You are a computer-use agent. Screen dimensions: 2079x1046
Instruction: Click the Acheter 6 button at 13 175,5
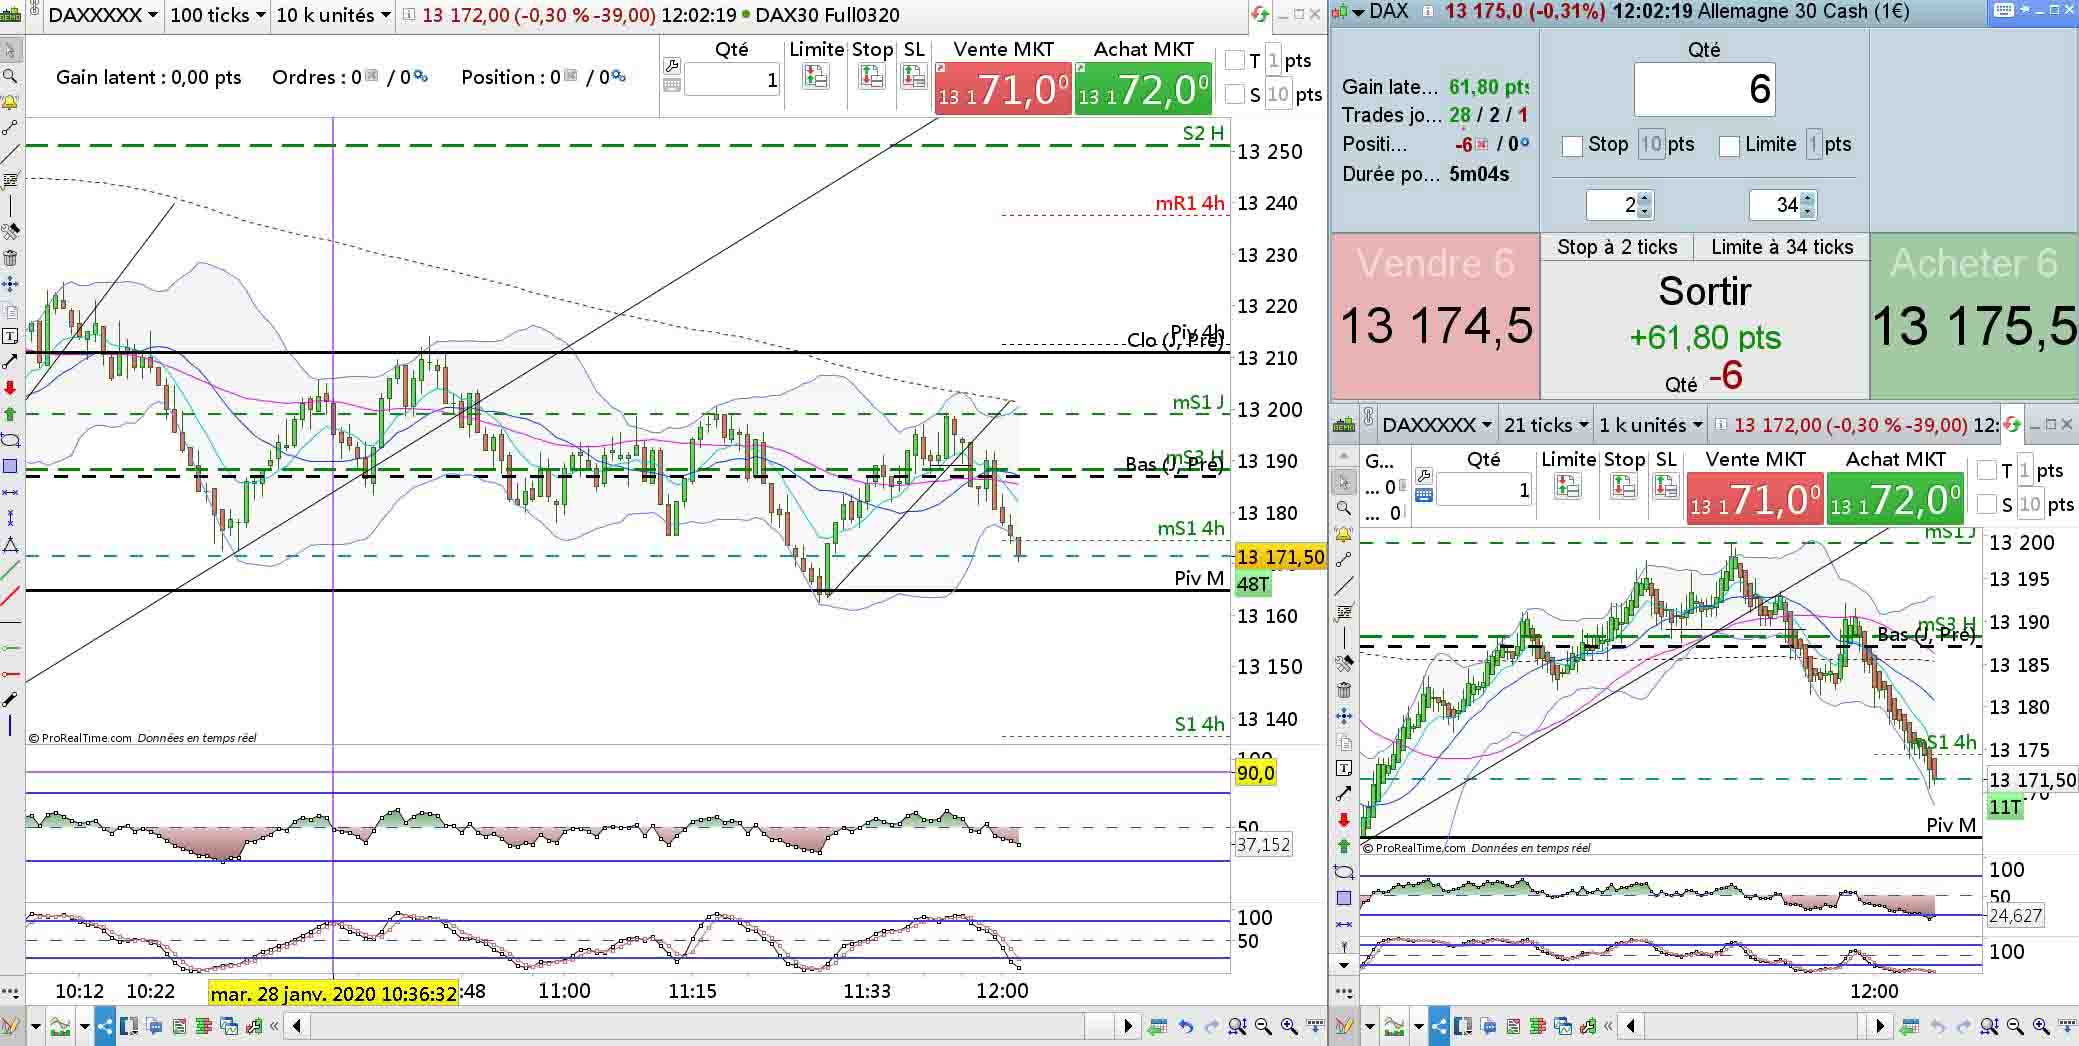[x=1974, y=316]
